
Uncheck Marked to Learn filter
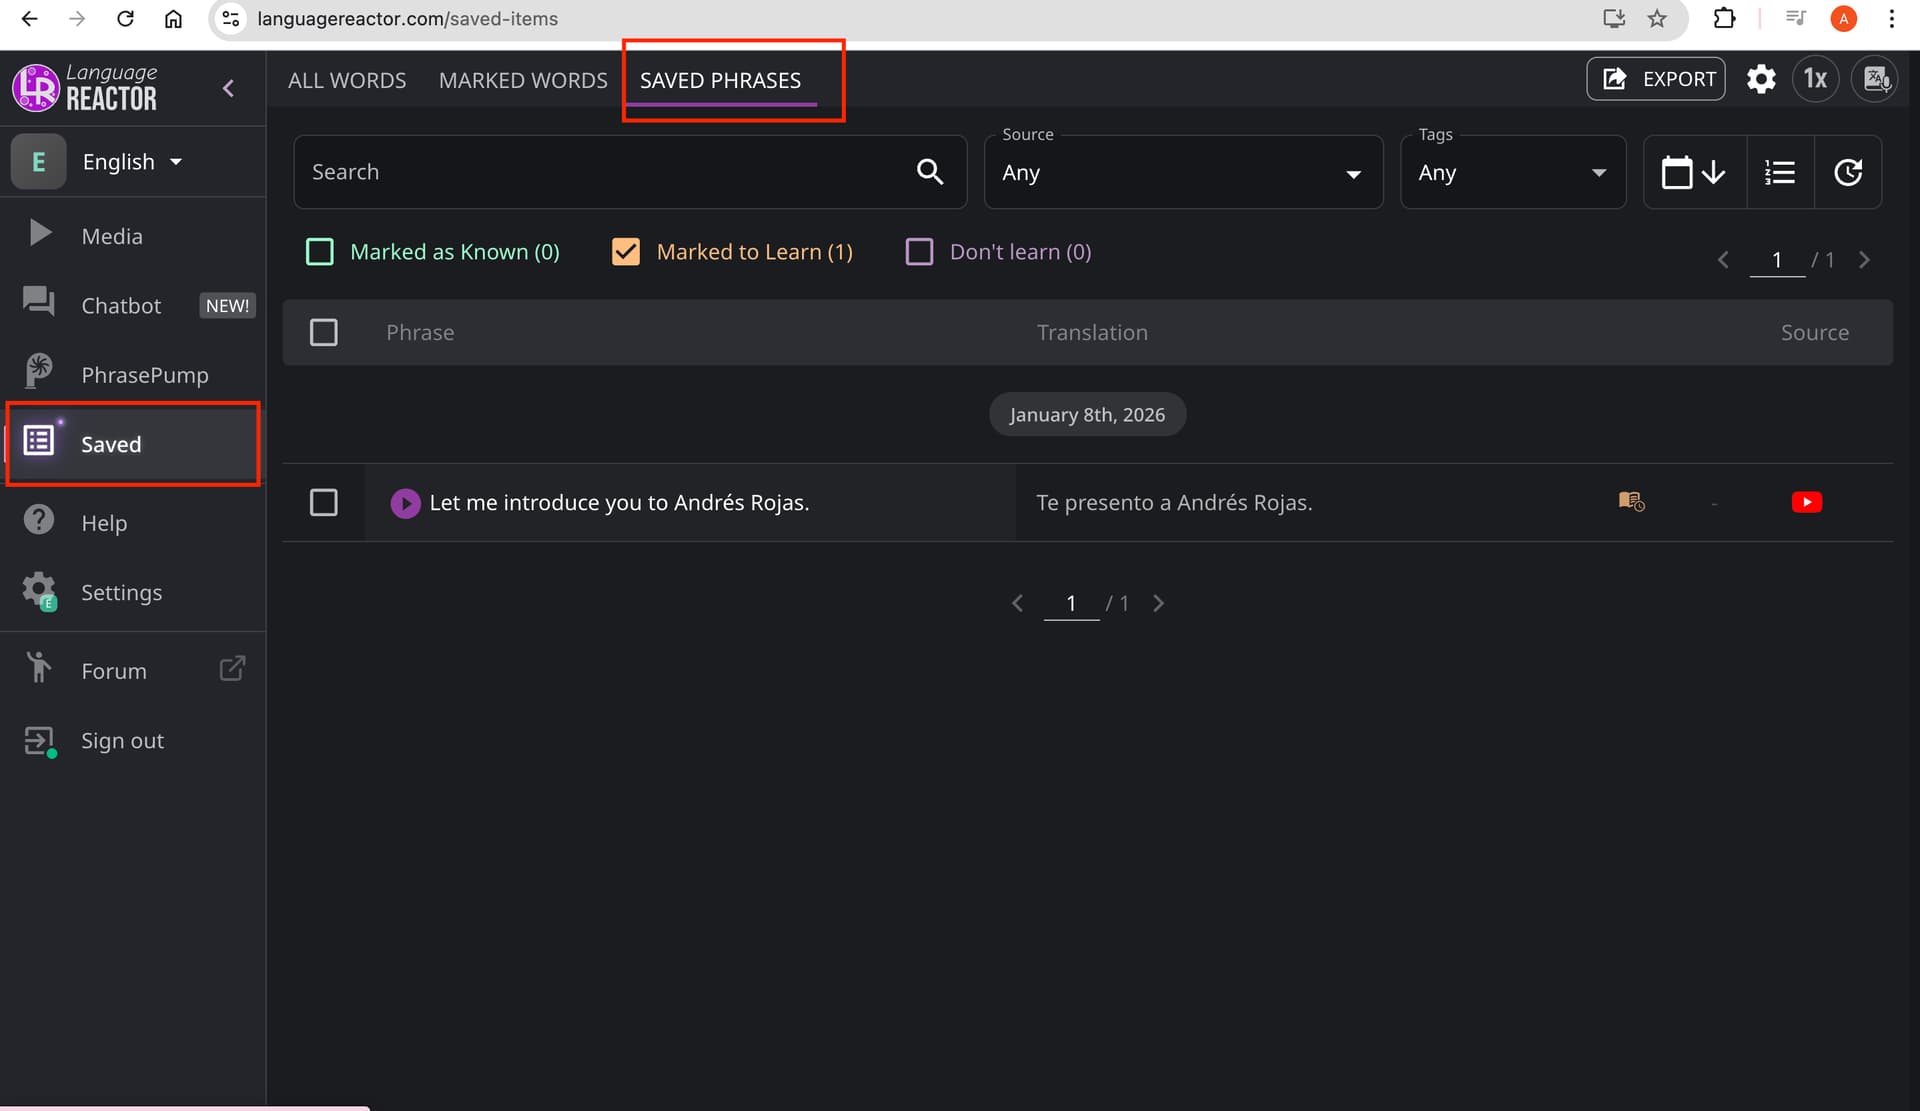[x=626, y=252]
